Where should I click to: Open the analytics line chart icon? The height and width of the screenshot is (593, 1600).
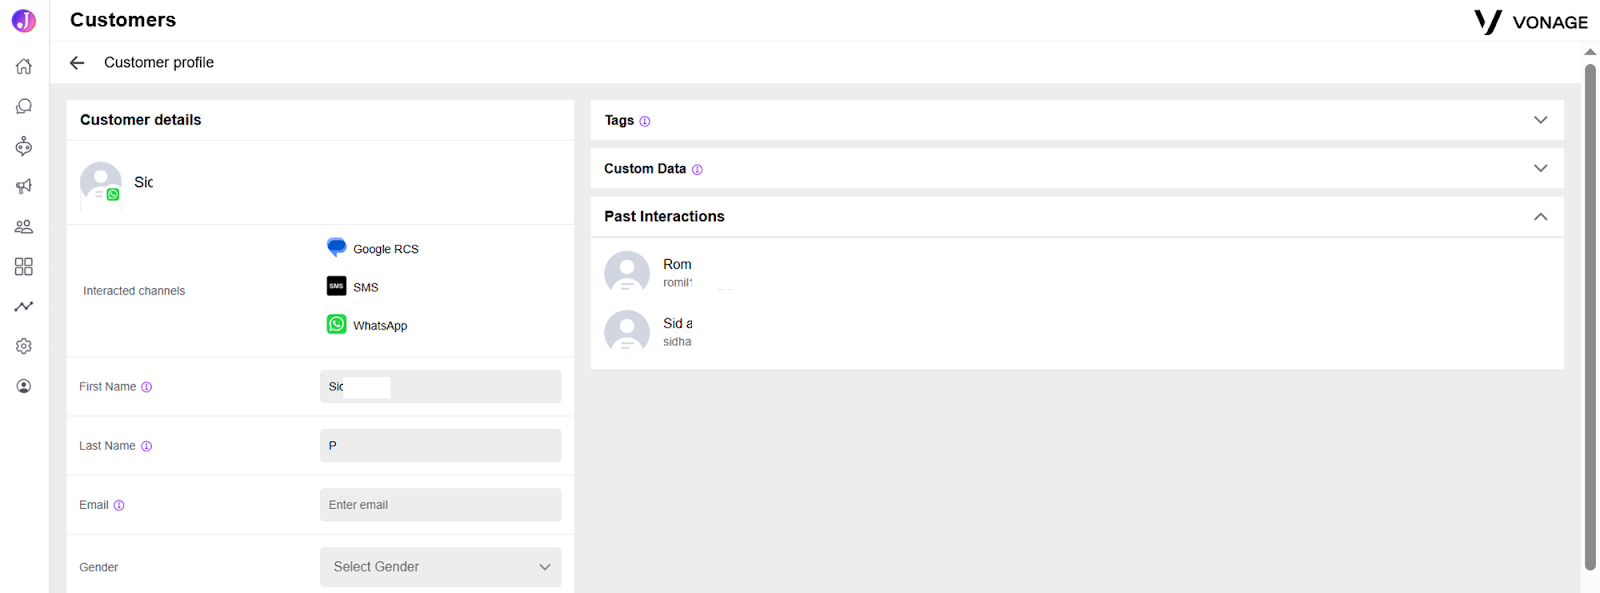[x=24, y=306]
